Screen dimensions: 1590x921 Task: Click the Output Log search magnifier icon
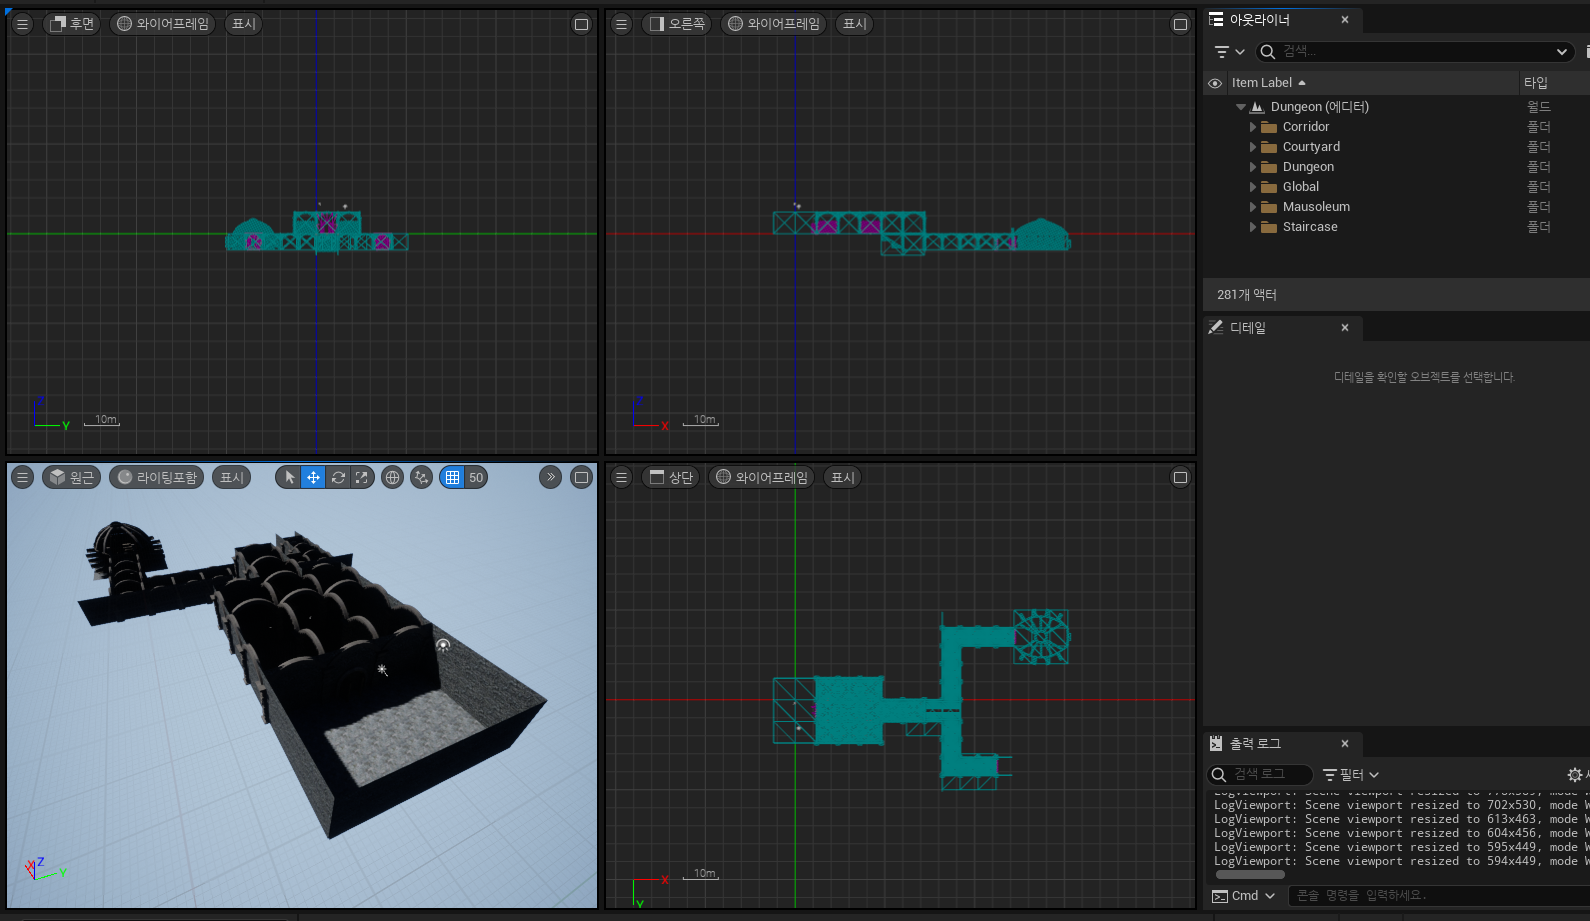[1218, 775]
